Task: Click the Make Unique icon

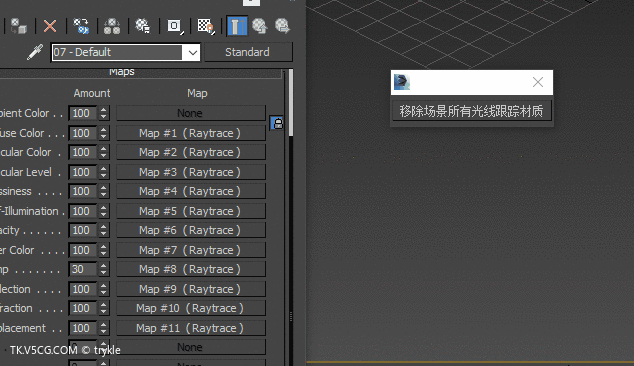Action: click(x=112, y=26)
